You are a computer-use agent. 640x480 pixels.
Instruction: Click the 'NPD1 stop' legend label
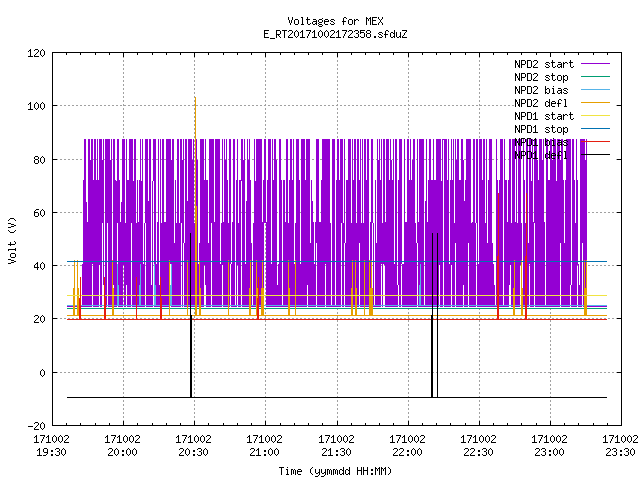[x=541, y=129]
